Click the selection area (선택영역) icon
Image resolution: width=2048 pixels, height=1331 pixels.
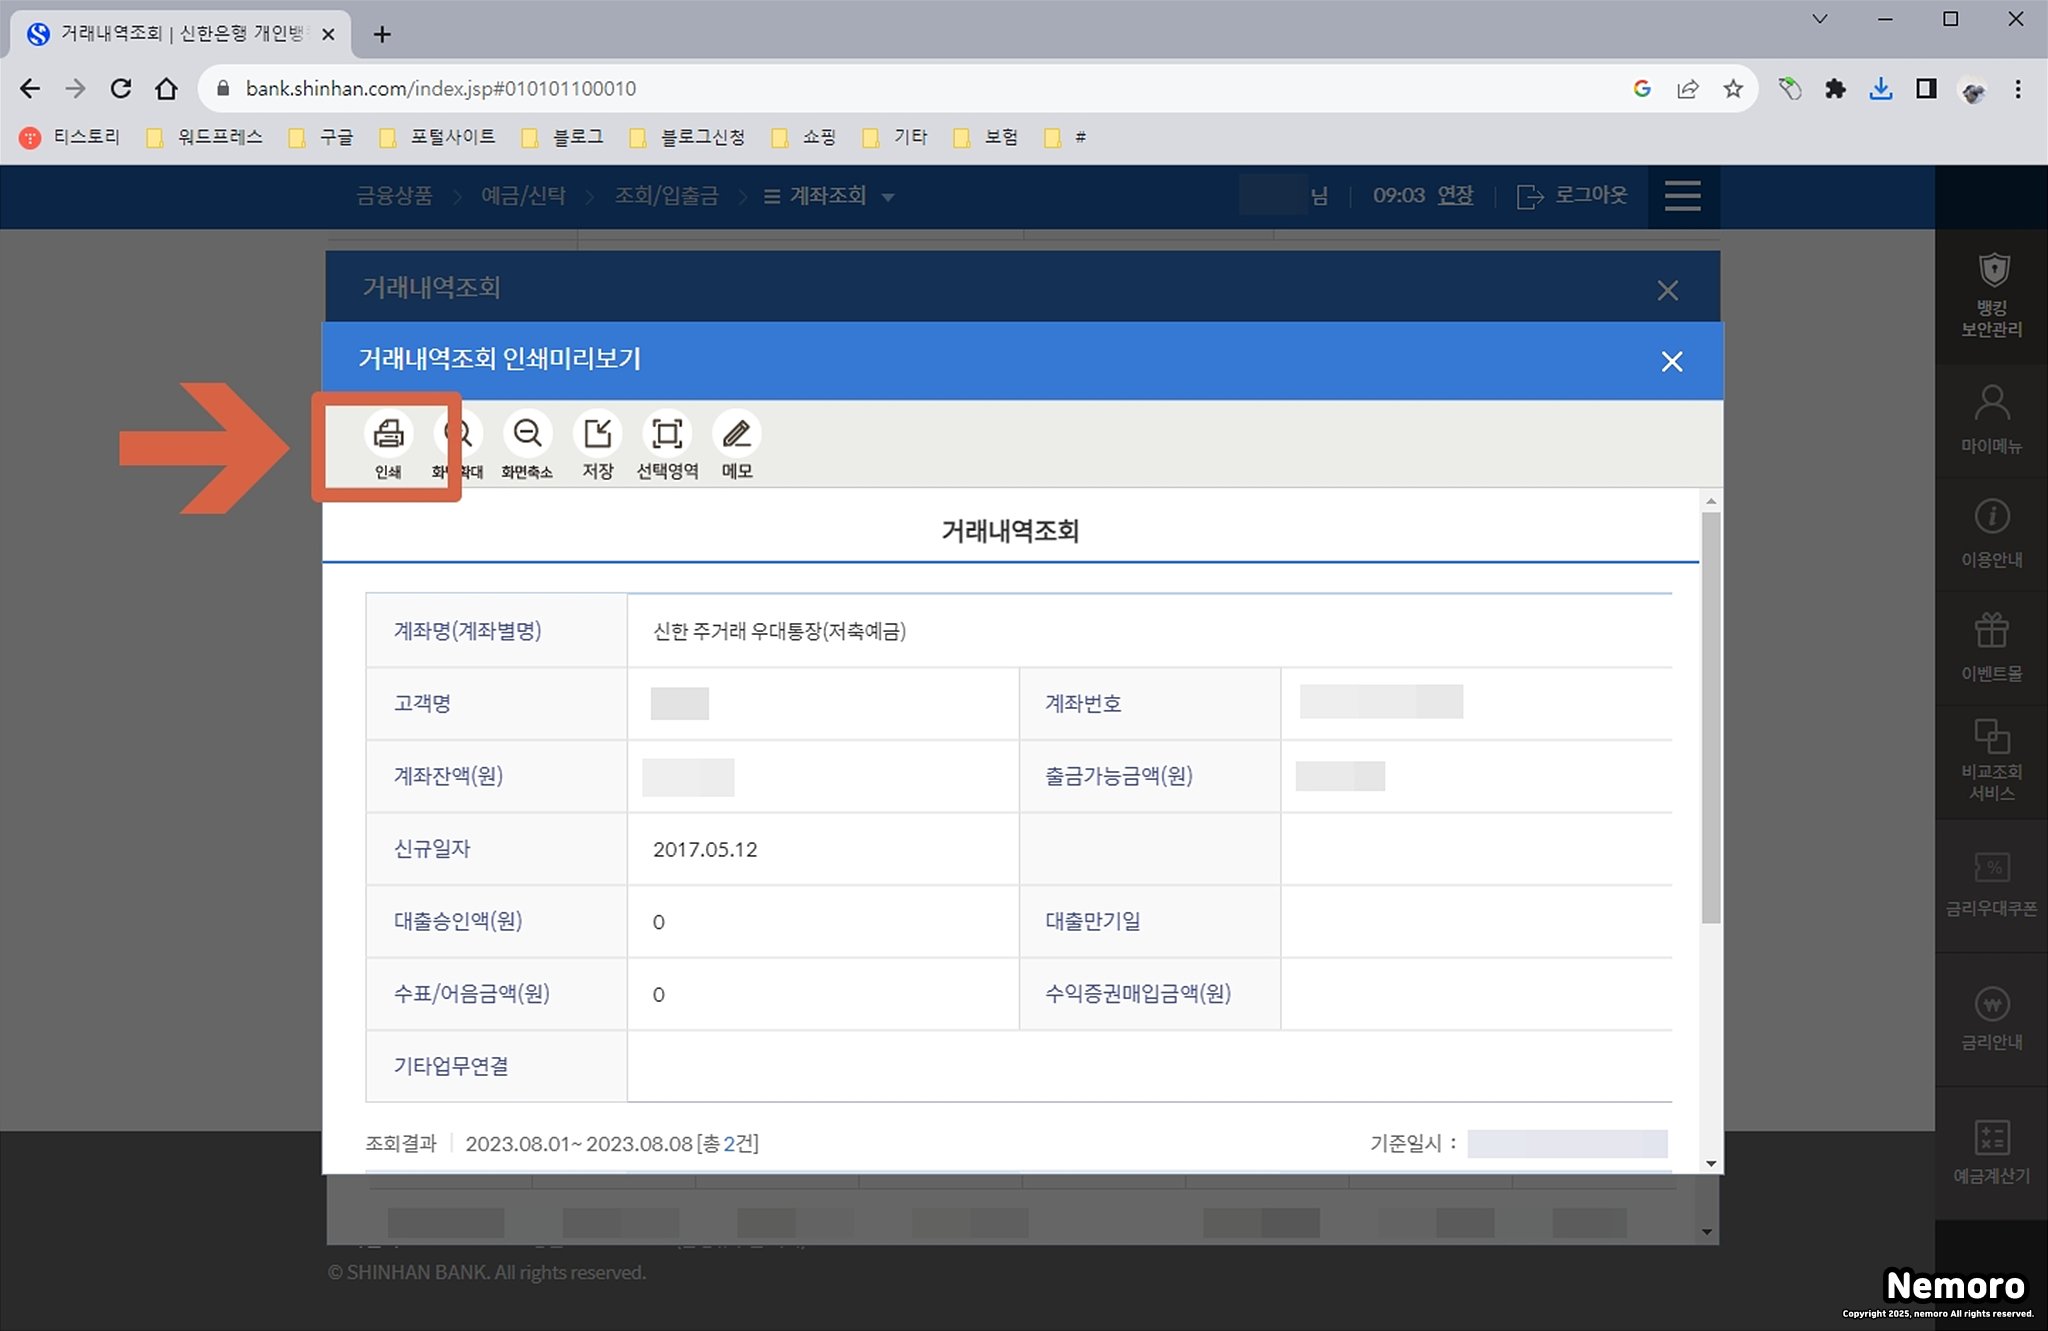pos(667,434)
